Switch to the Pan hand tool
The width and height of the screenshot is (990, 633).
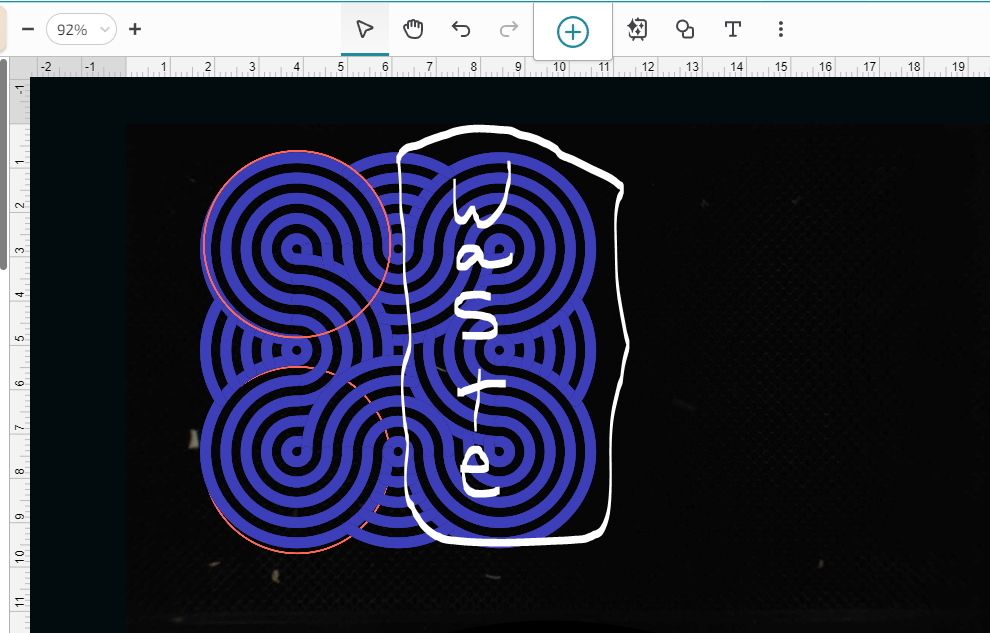(x=413, y=29)
